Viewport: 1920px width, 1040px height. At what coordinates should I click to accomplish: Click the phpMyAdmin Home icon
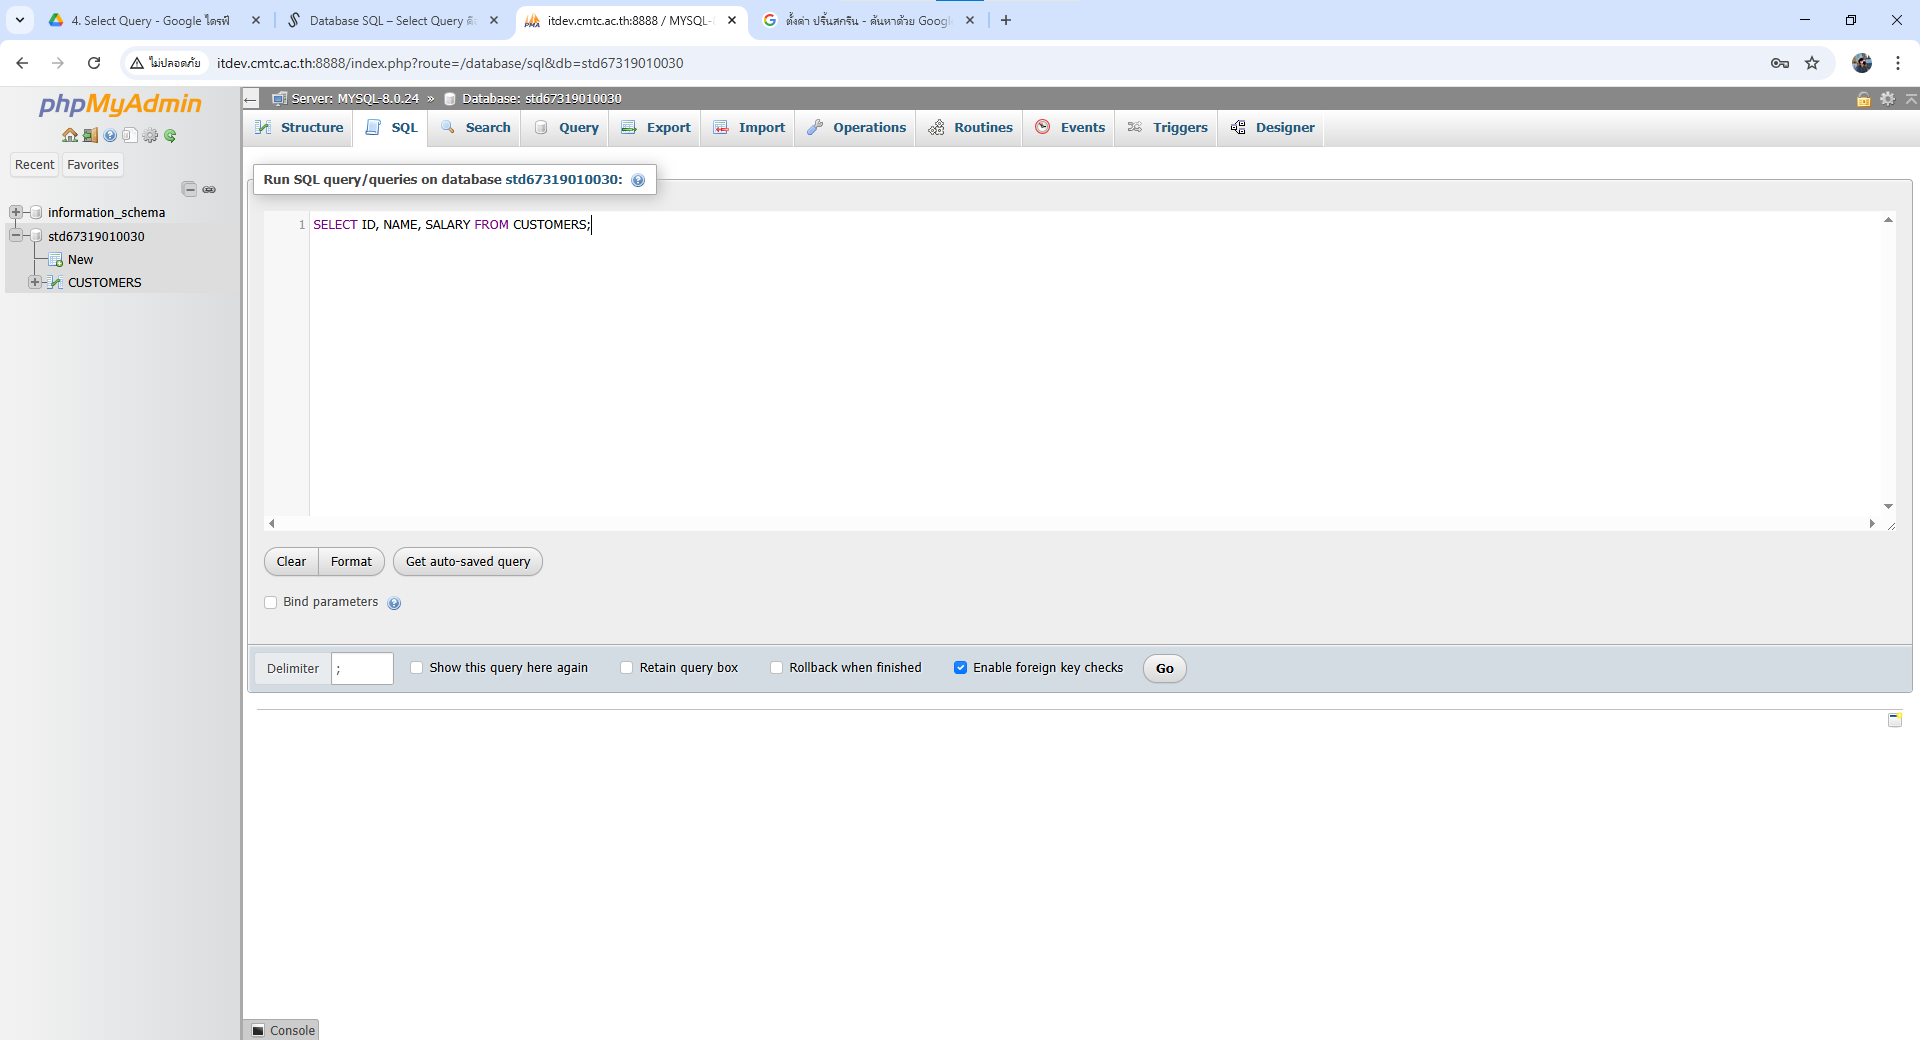pos(69,136)
